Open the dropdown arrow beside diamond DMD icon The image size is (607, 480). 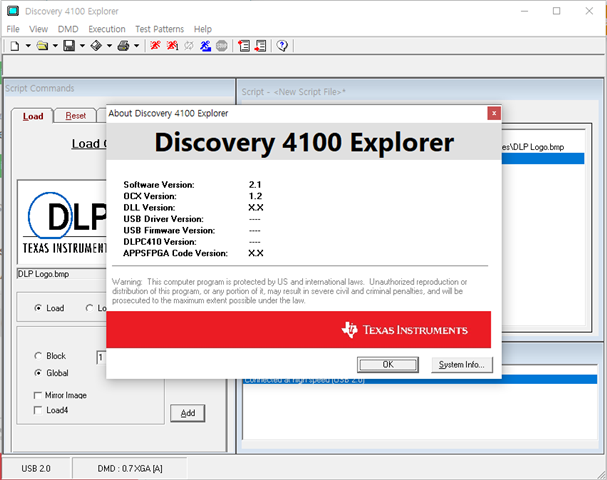(x=110, y=46)
